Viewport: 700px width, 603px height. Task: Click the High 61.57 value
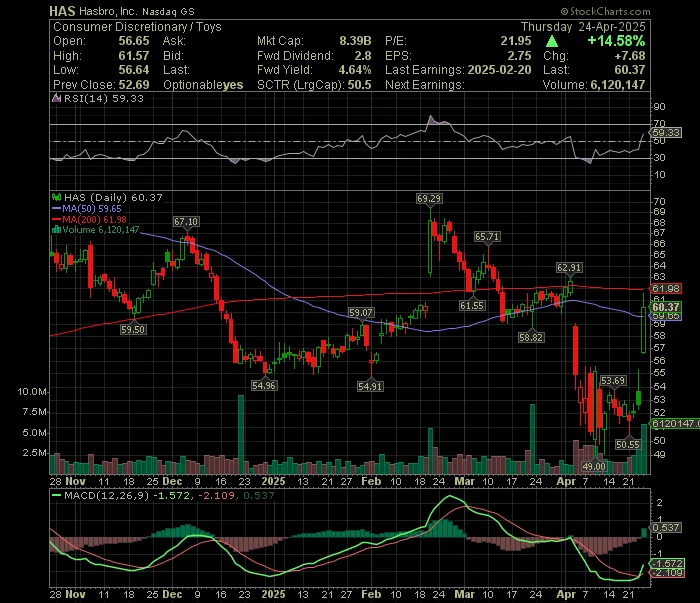click(134, 56)
